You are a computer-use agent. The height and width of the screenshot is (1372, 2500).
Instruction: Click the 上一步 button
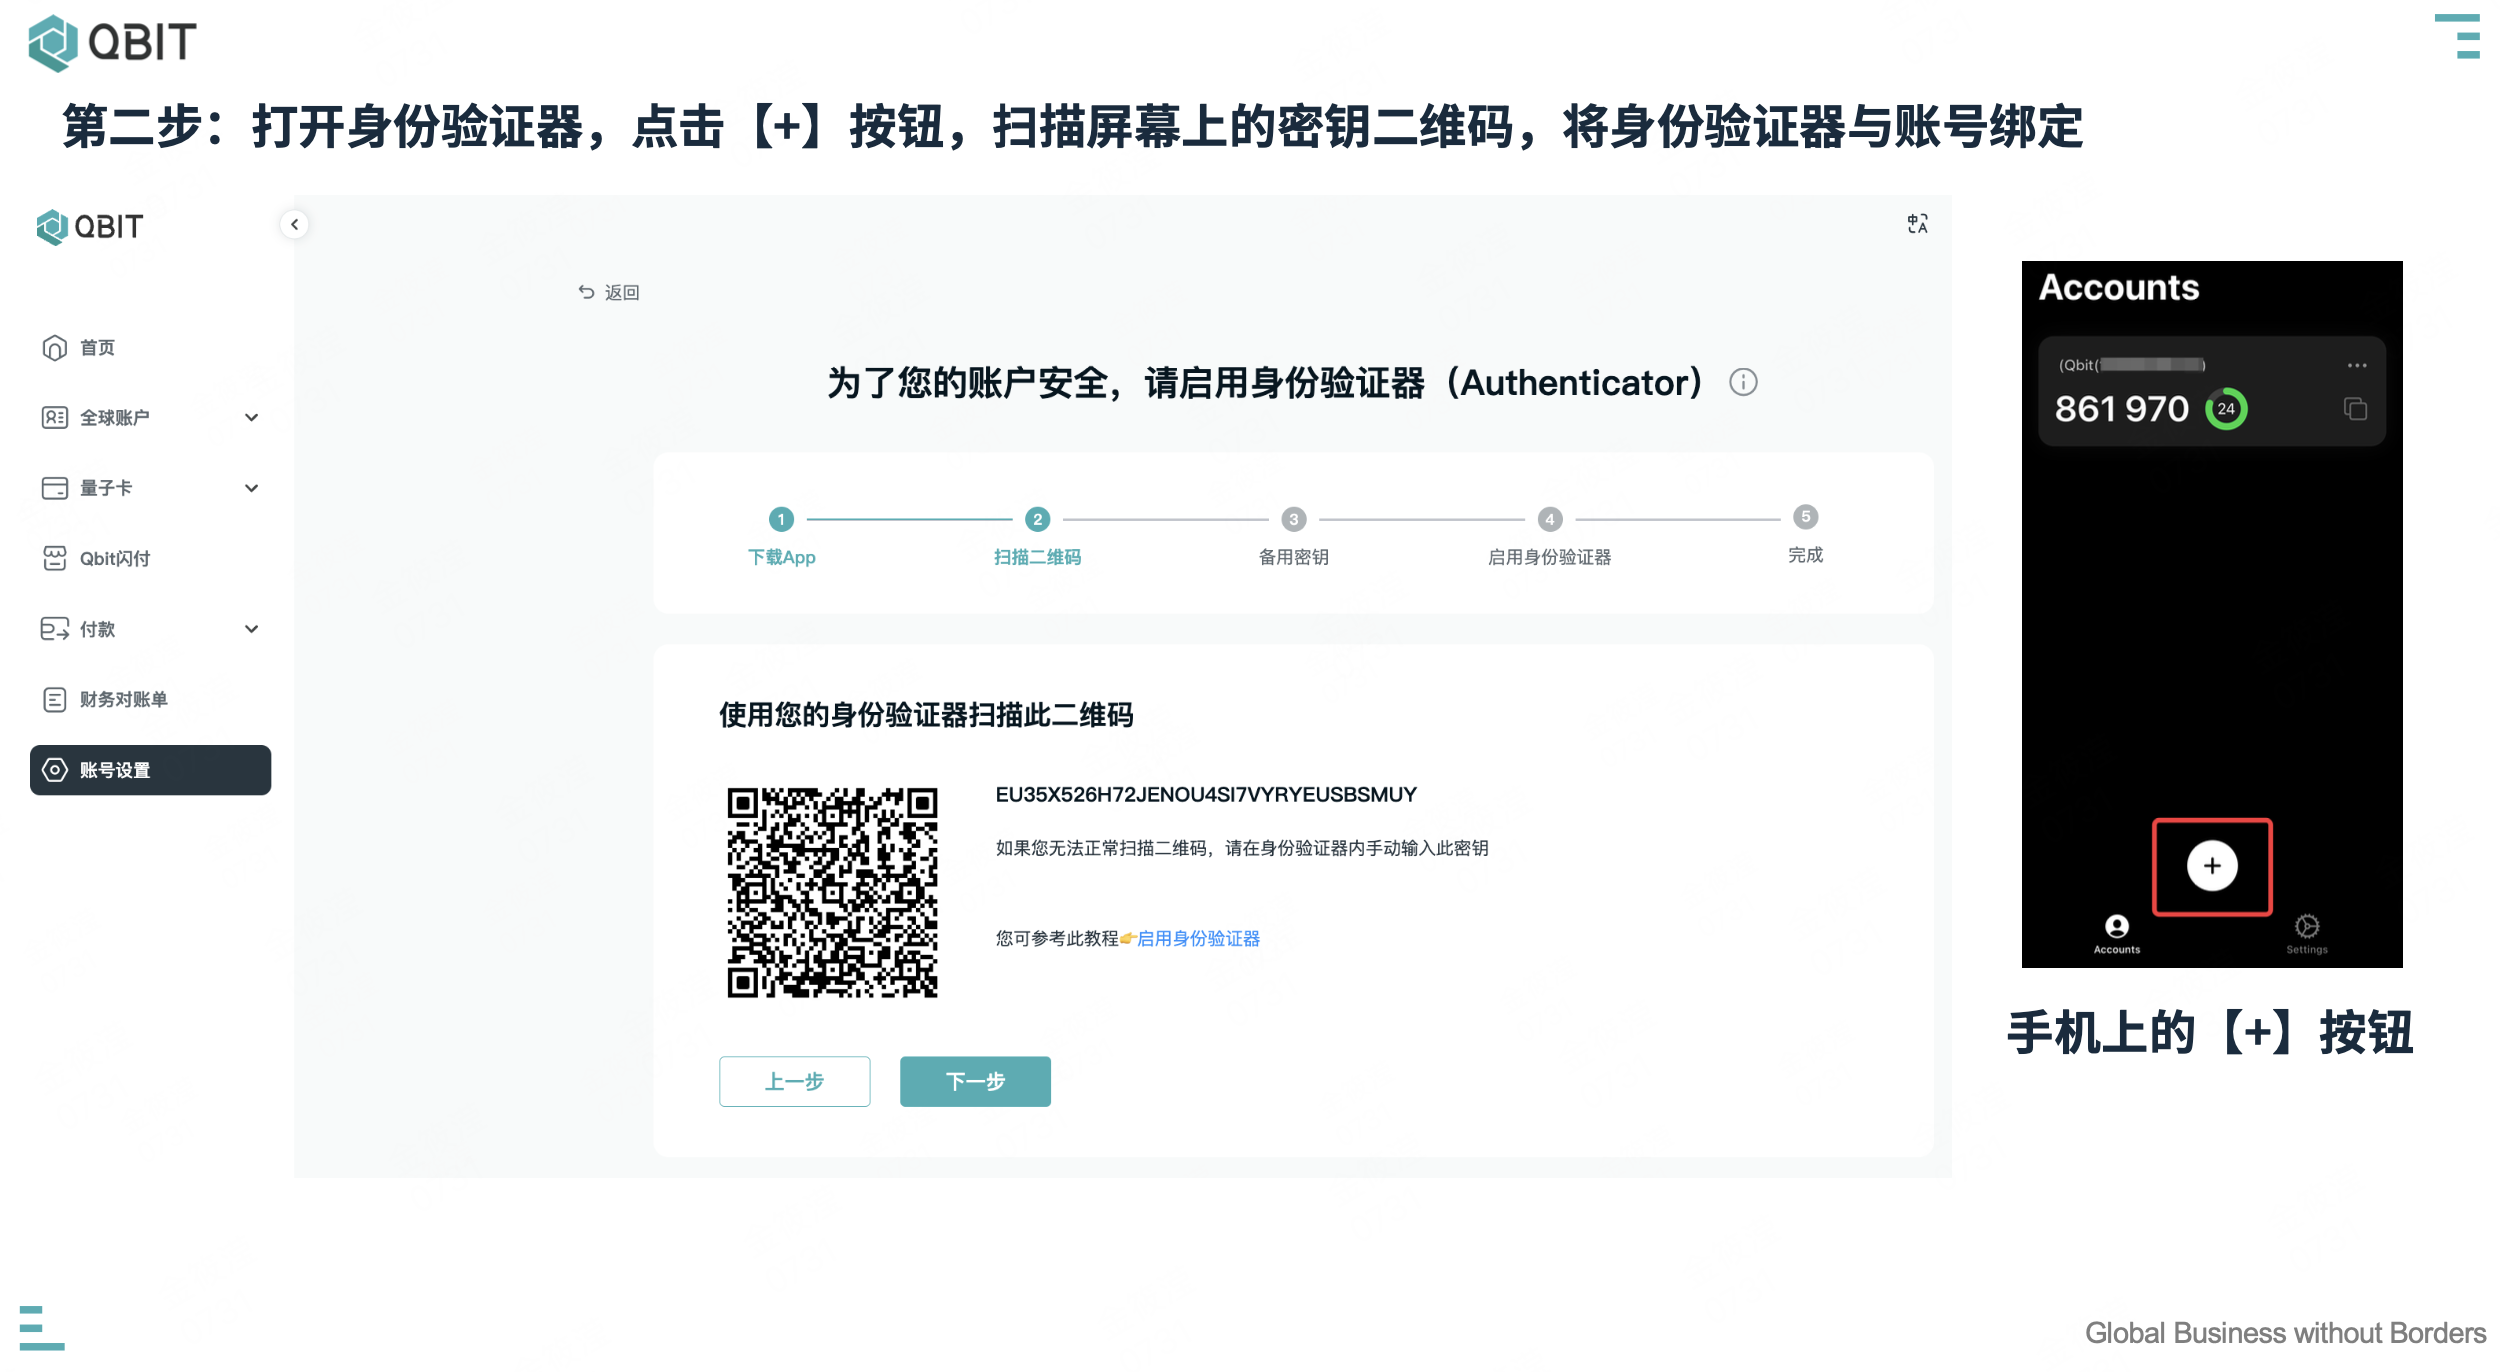coord(794,1081)
